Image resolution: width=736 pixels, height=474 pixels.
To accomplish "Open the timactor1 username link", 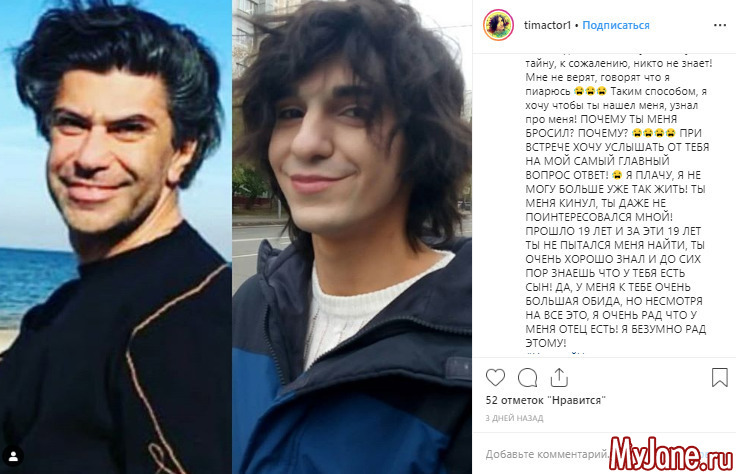I will click(547, 25).
